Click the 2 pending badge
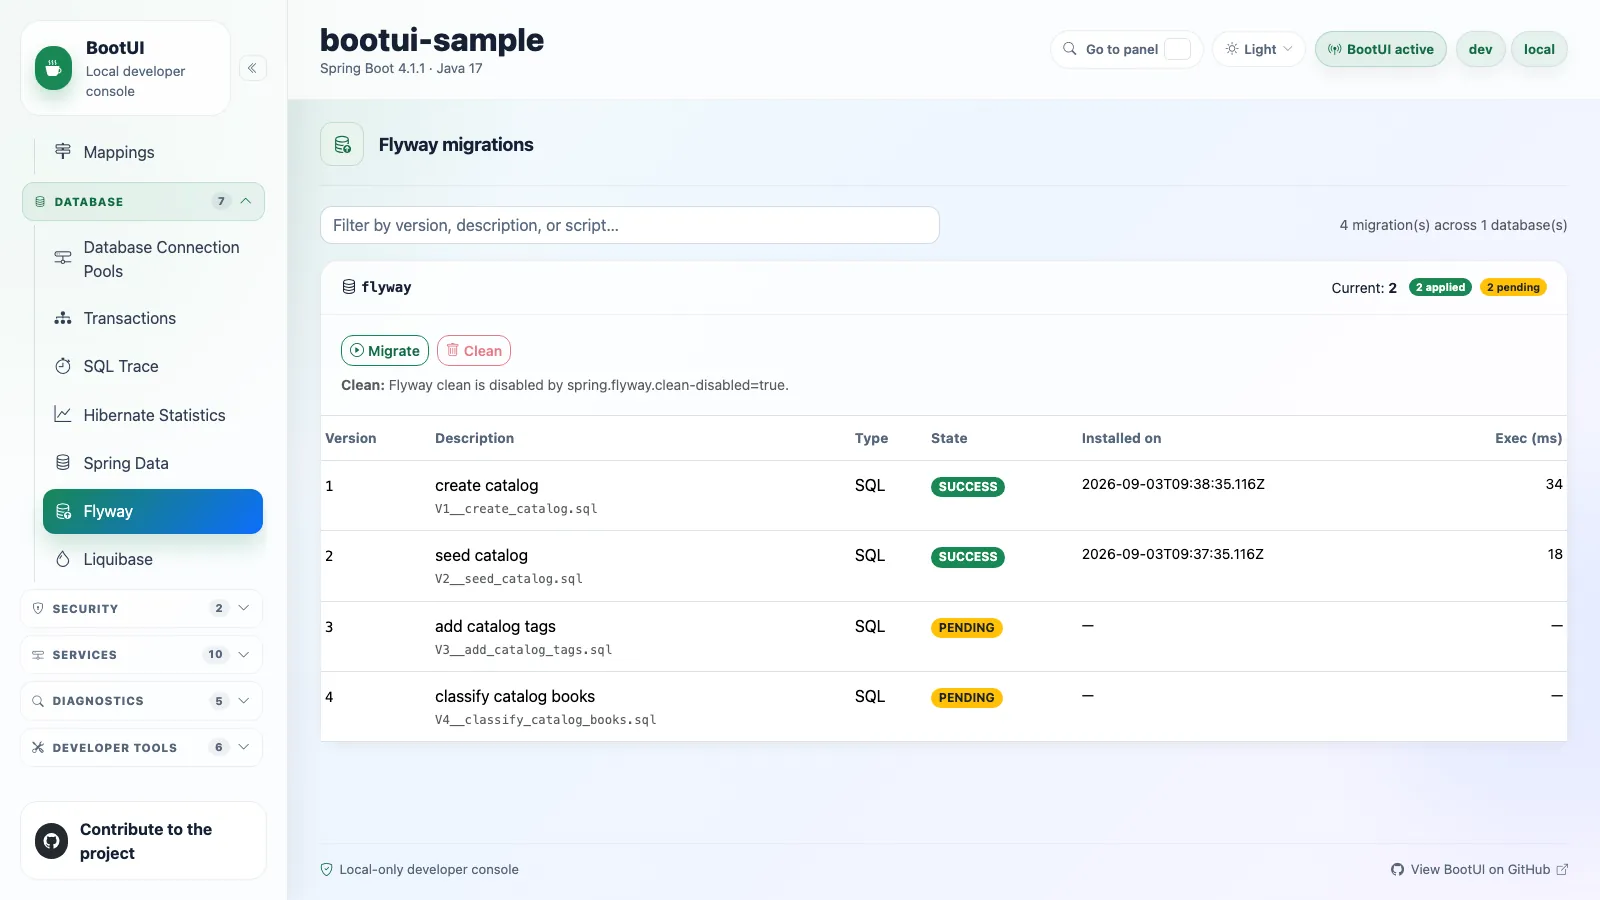Viewport: 1600px width, 900px height. (1513, 287)
